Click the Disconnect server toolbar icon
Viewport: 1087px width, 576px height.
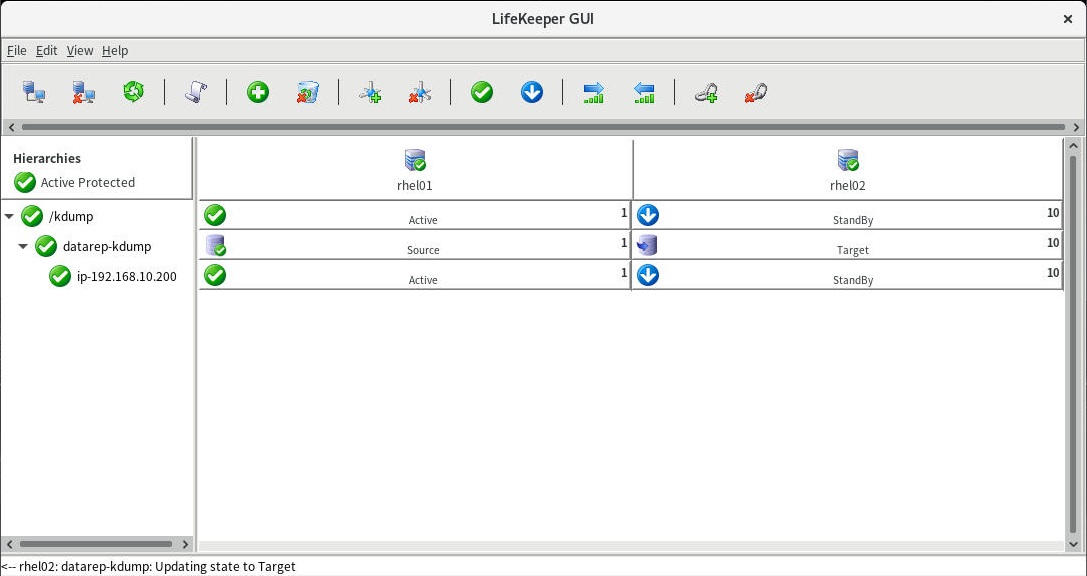coord(83,93)
